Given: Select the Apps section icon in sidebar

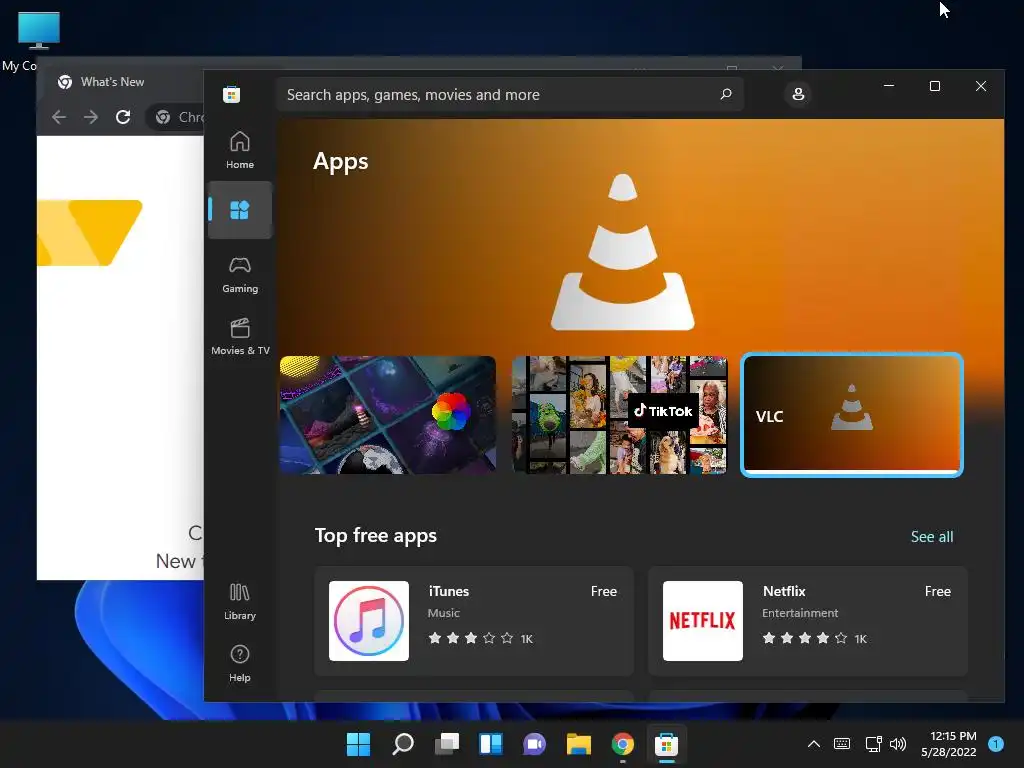Looking at the screenshot, I should pyautogui.click(x=240, y=210).
